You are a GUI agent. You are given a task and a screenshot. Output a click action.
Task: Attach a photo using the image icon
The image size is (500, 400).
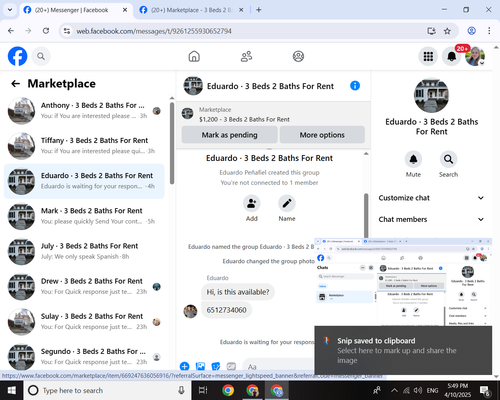200,367
